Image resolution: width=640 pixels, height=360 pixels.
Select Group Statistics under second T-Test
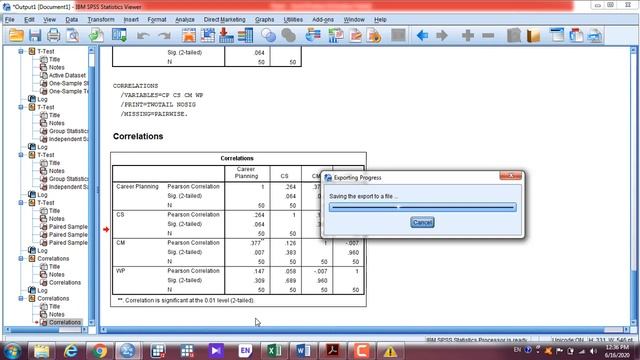pos(68,131)
